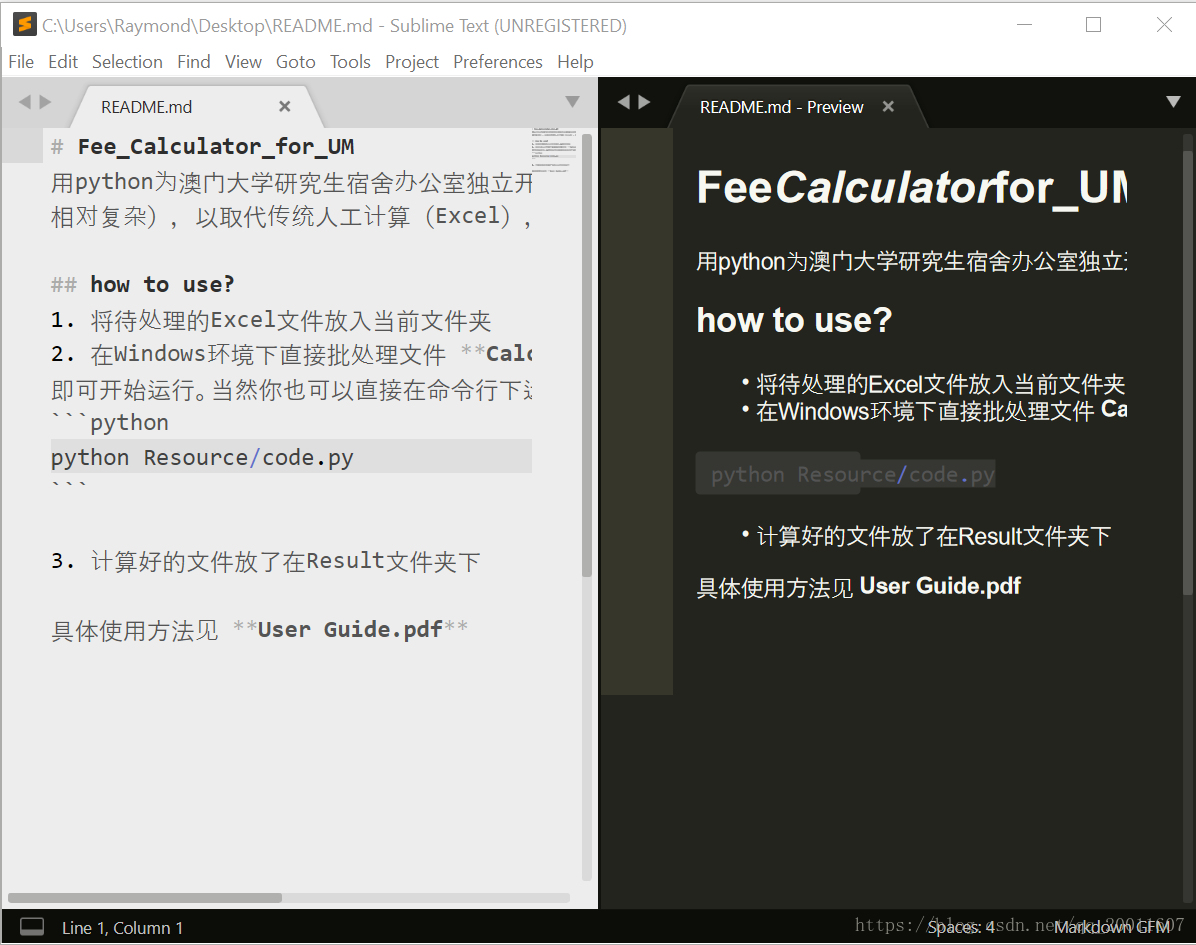Click the preview title FeeCalculatorfor_UM
This screenshot has height=945, width=1196.
(x=912, y=188)
